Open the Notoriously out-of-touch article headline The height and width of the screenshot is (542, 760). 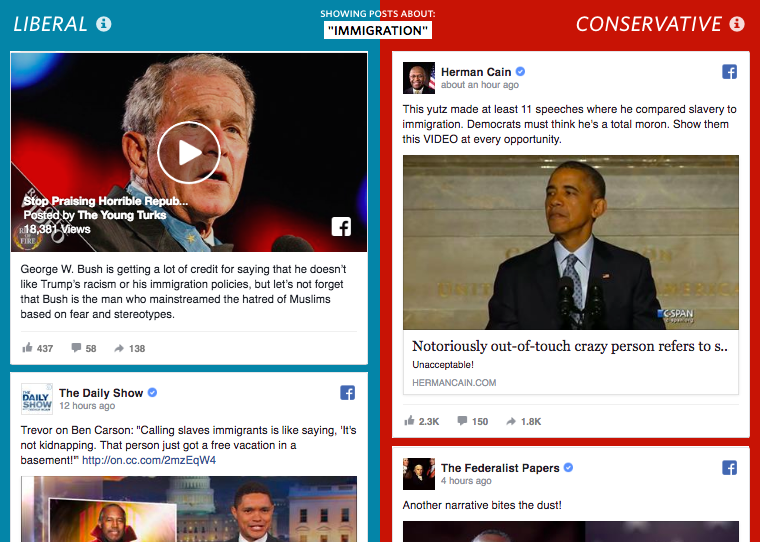[x=570, y=346]
